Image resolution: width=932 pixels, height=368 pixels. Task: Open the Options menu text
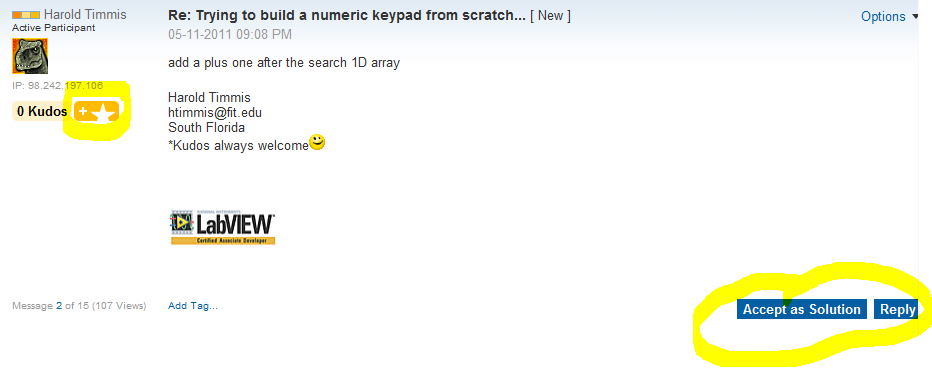pyautogui.click(x=883, y=17)
